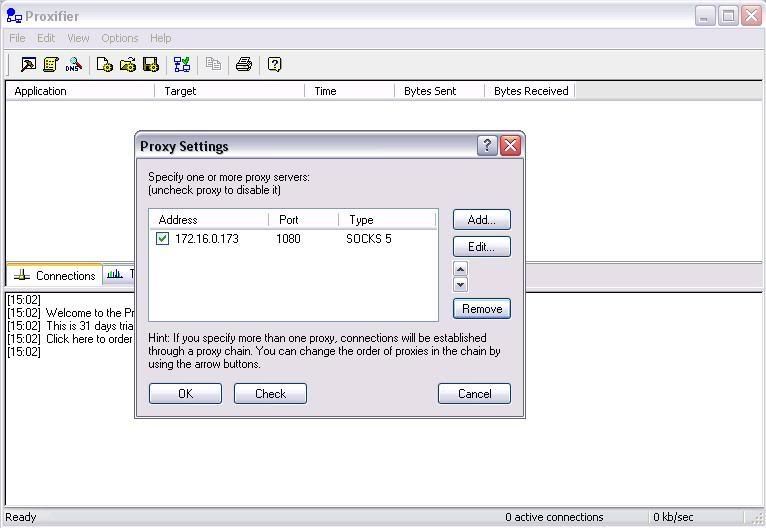The width and height of the screenshot is (766, 528).
Task: Click the network computers check icon
Action: click(182, 64)
